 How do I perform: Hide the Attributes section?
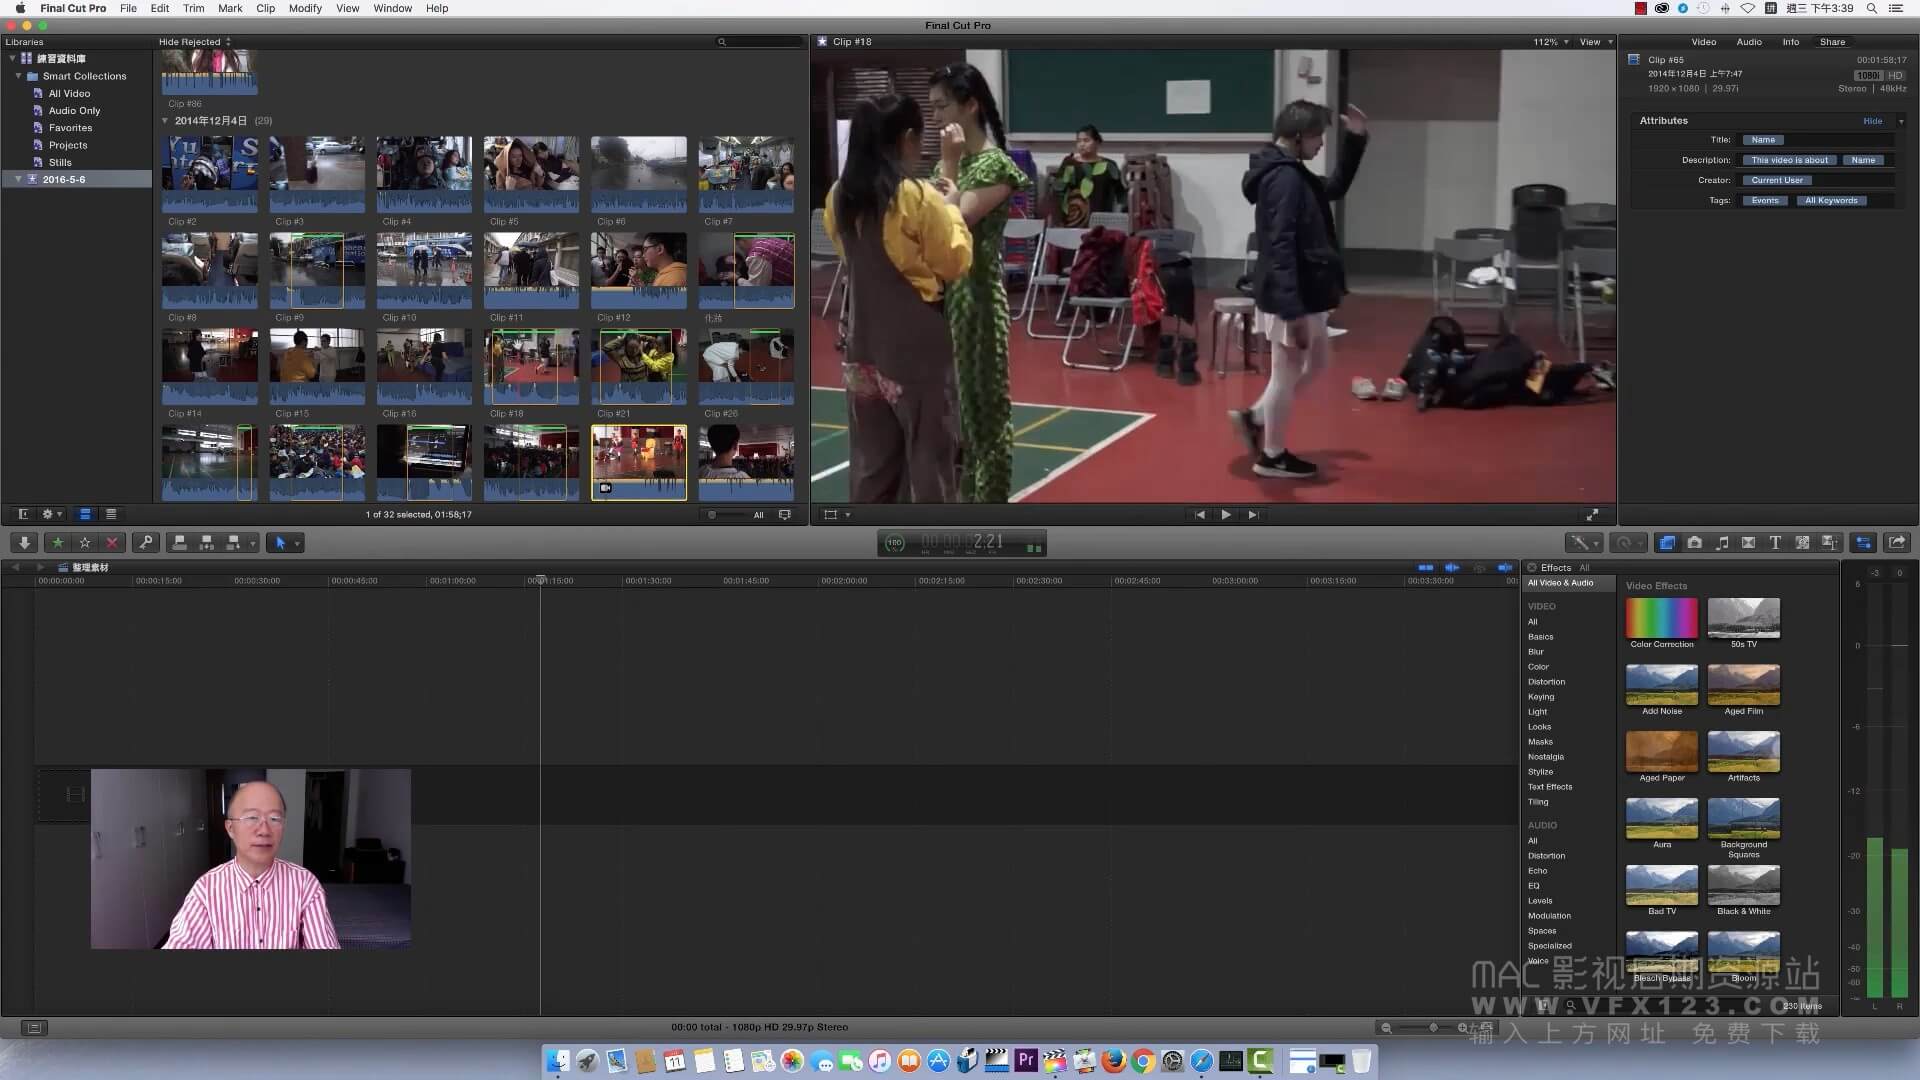click(x=1872, y=121)
